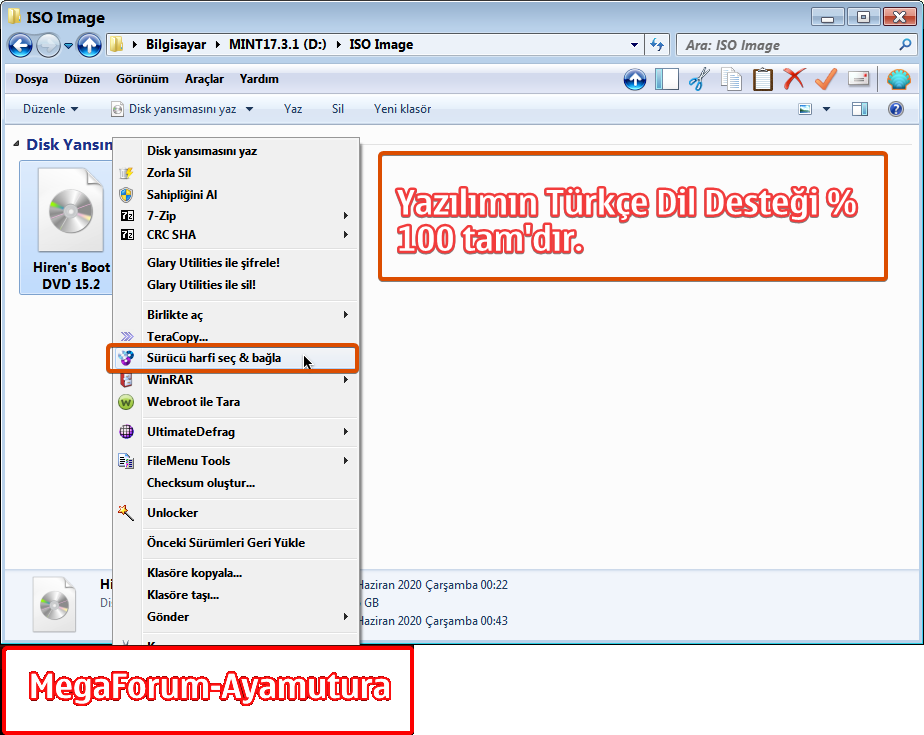Select Sahipliğini Al in the context menu

[236, 195]
